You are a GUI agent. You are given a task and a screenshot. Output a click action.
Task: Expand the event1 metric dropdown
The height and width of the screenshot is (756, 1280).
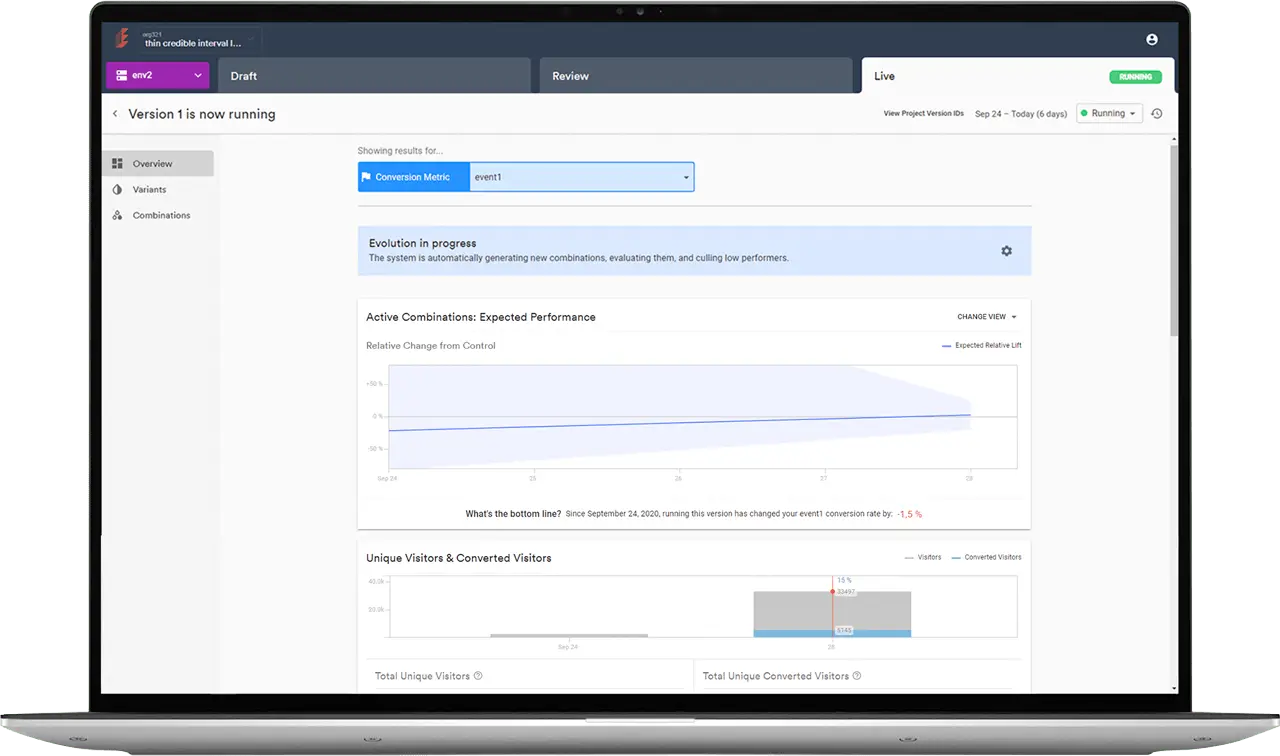(581, 177)
